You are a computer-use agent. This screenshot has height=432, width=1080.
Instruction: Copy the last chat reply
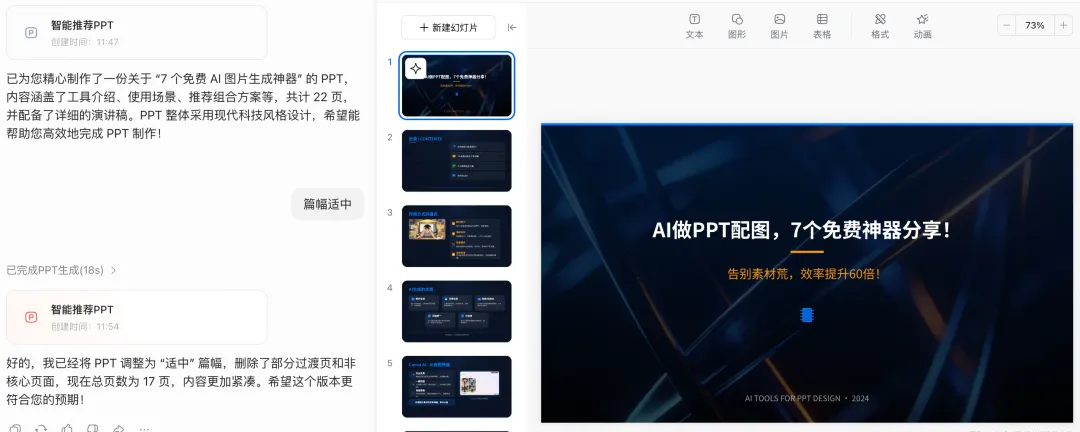coord(16,429)
